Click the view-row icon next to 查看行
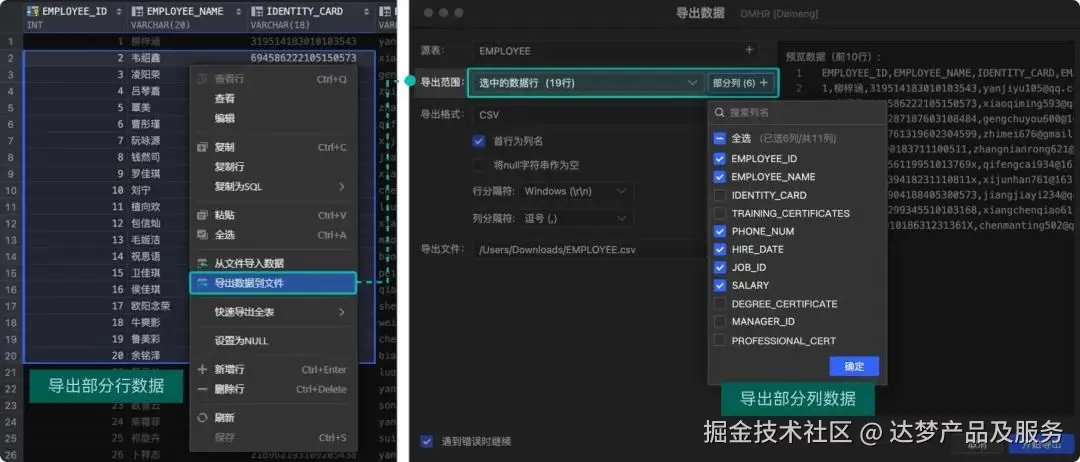This screenshot has width=1080, height=462. (202, 79)
